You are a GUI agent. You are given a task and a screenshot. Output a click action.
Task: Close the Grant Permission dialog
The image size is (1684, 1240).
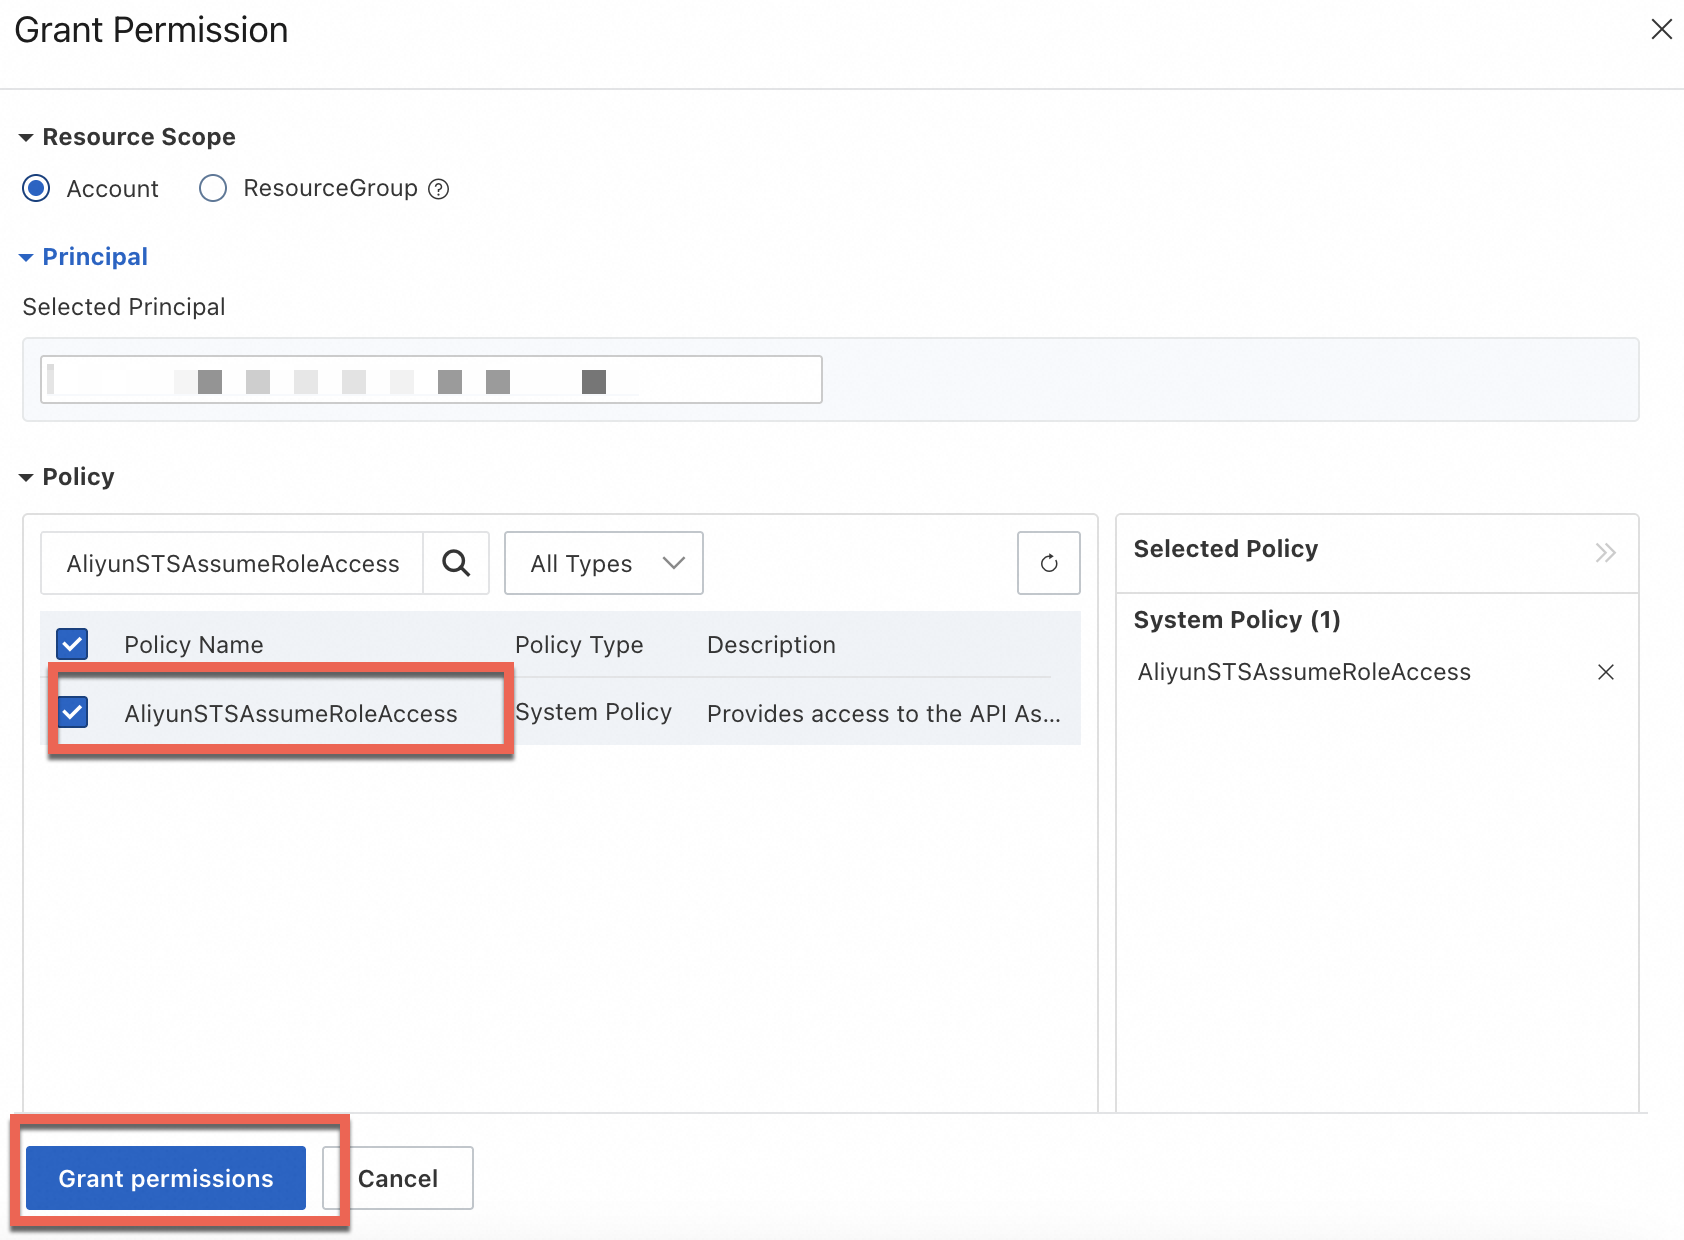coord(1661,30)
